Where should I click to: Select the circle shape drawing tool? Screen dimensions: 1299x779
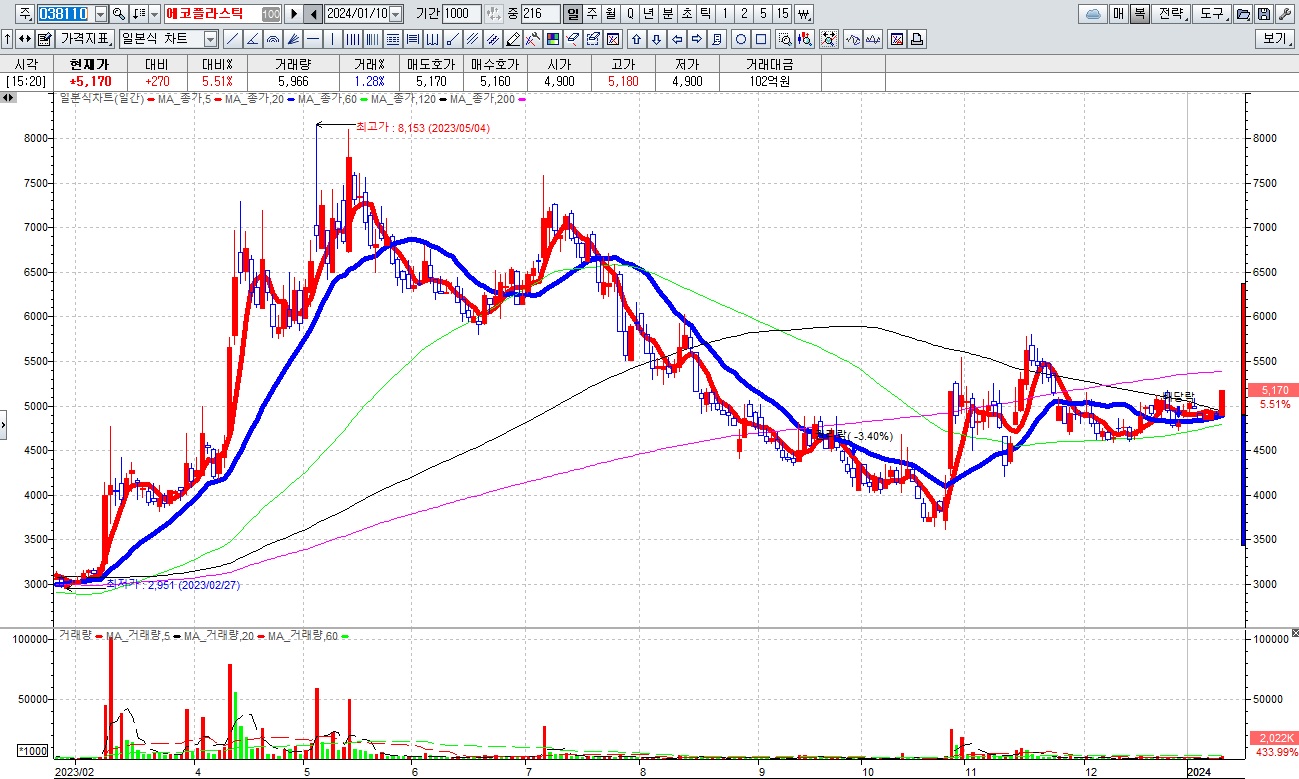[741, 39]
